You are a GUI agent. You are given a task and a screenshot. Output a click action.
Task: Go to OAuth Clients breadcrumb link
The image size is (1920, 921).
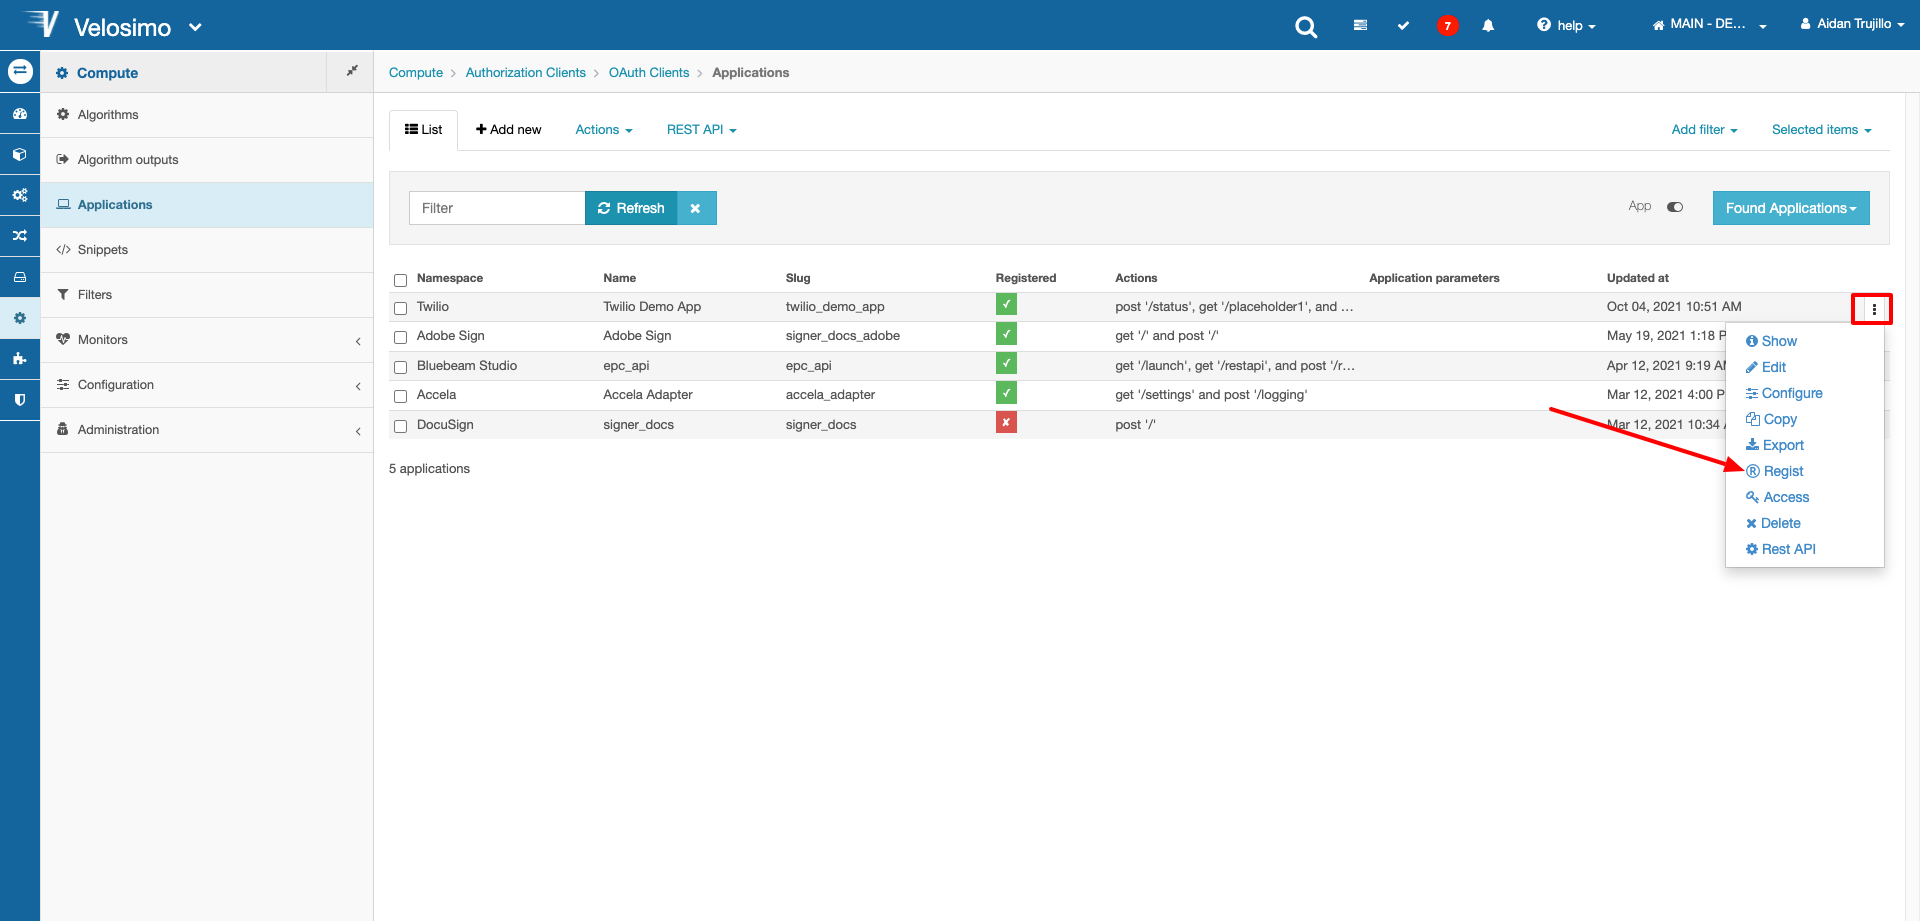click(x=649, y=73)
